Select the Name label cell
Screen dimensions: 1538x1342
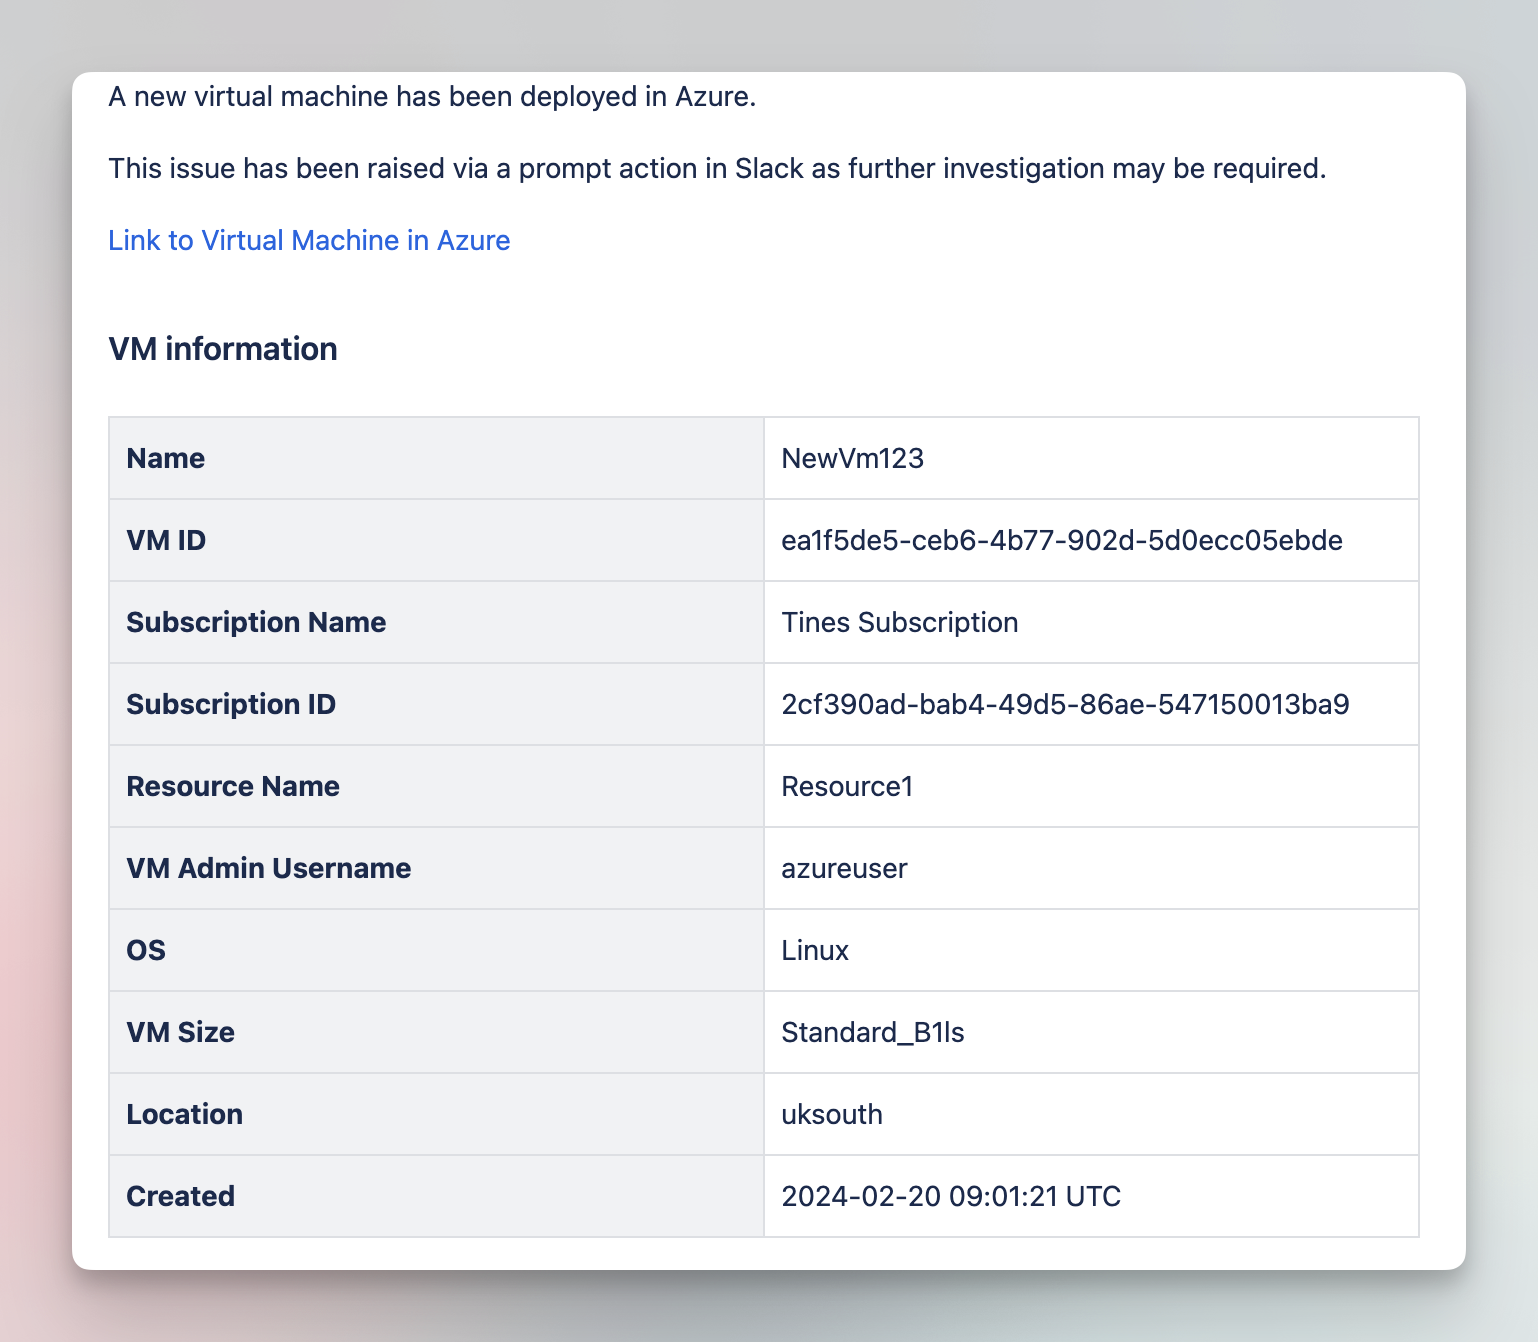coord(436,458)
